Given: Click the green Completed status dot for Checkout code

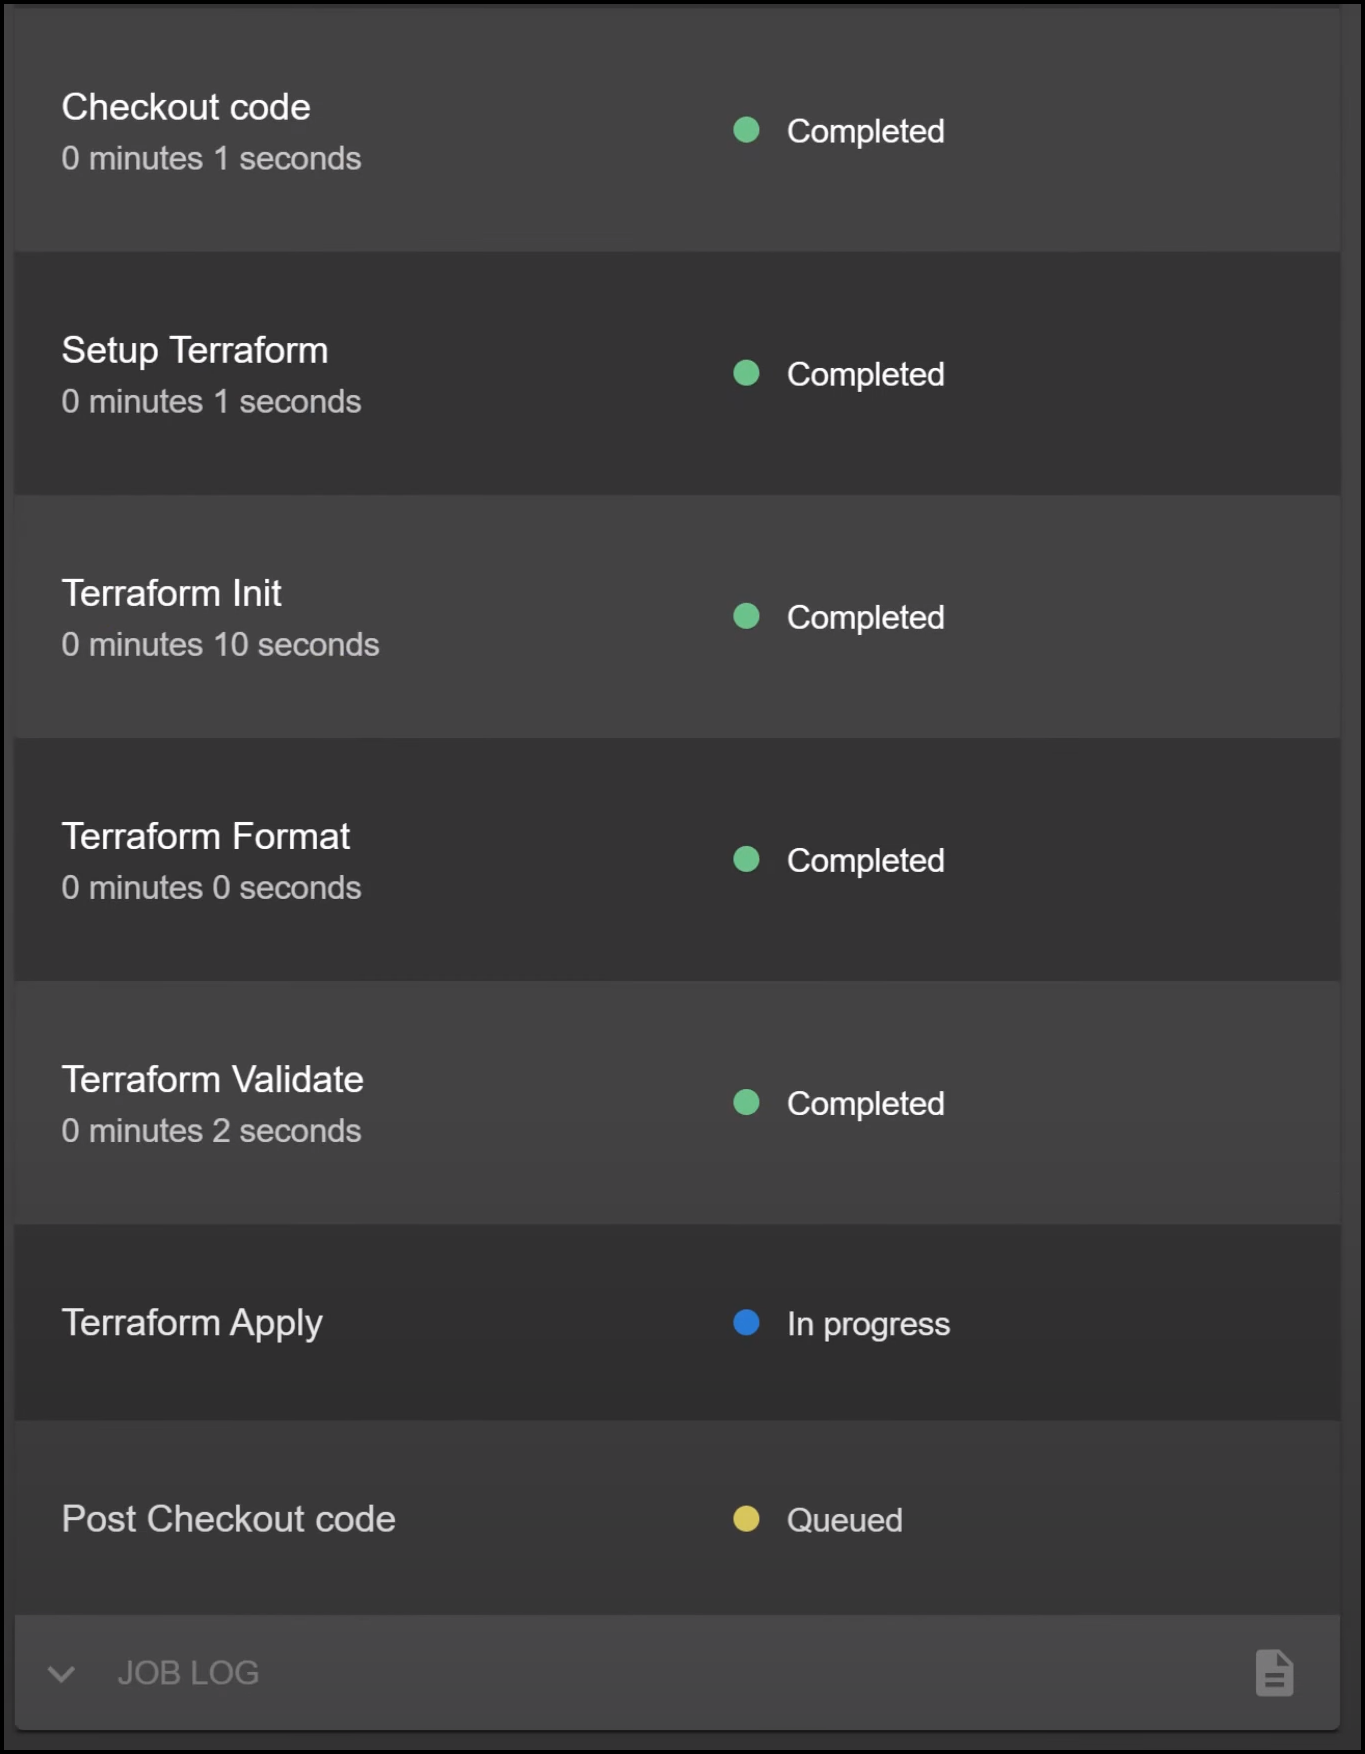Looking at the screenshot, I should pos(746,130).
